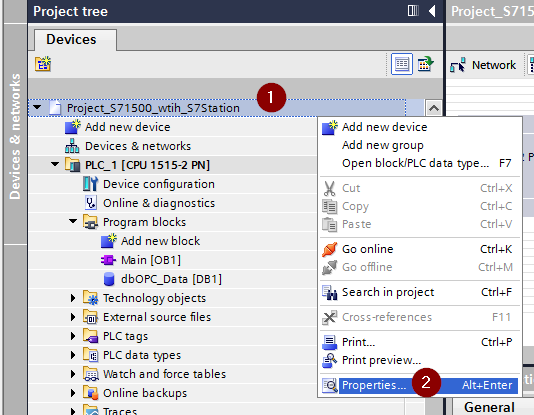
Task: Open the General tab in the properties area
Action: (x=489, y=407)
